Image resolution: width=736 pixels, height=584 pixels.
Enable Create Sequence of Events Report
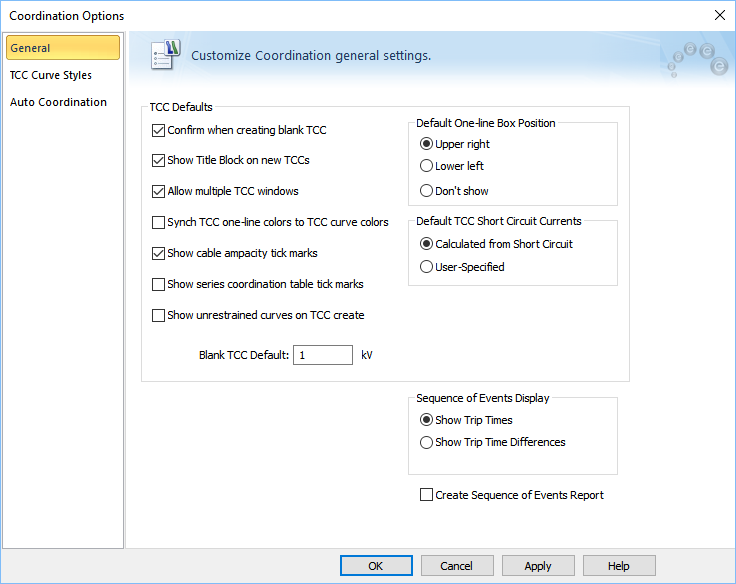click(x=427, y=495)
